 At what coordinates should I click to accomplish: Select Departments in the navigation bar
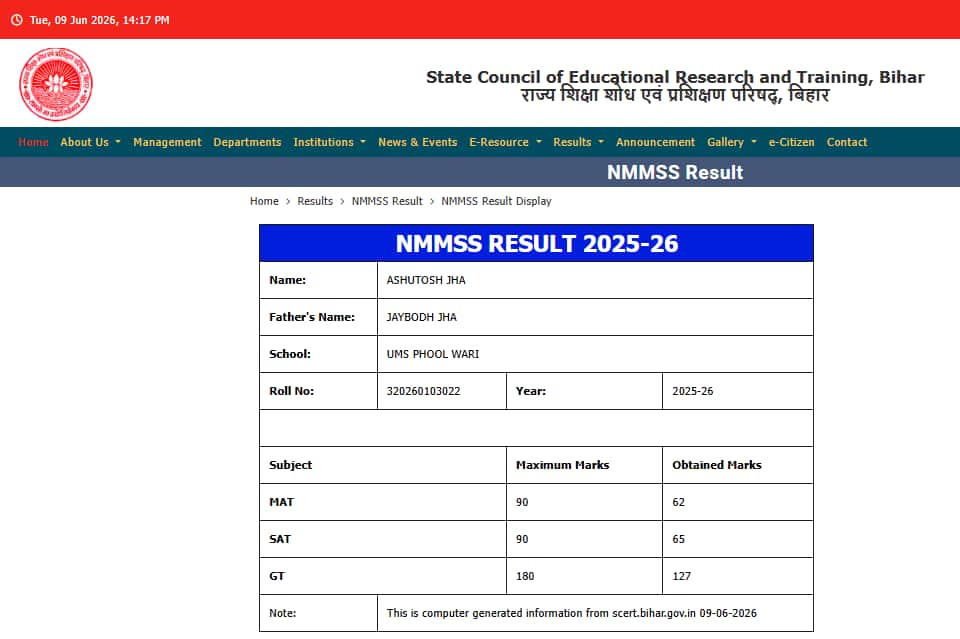click(x=247, y=142)
